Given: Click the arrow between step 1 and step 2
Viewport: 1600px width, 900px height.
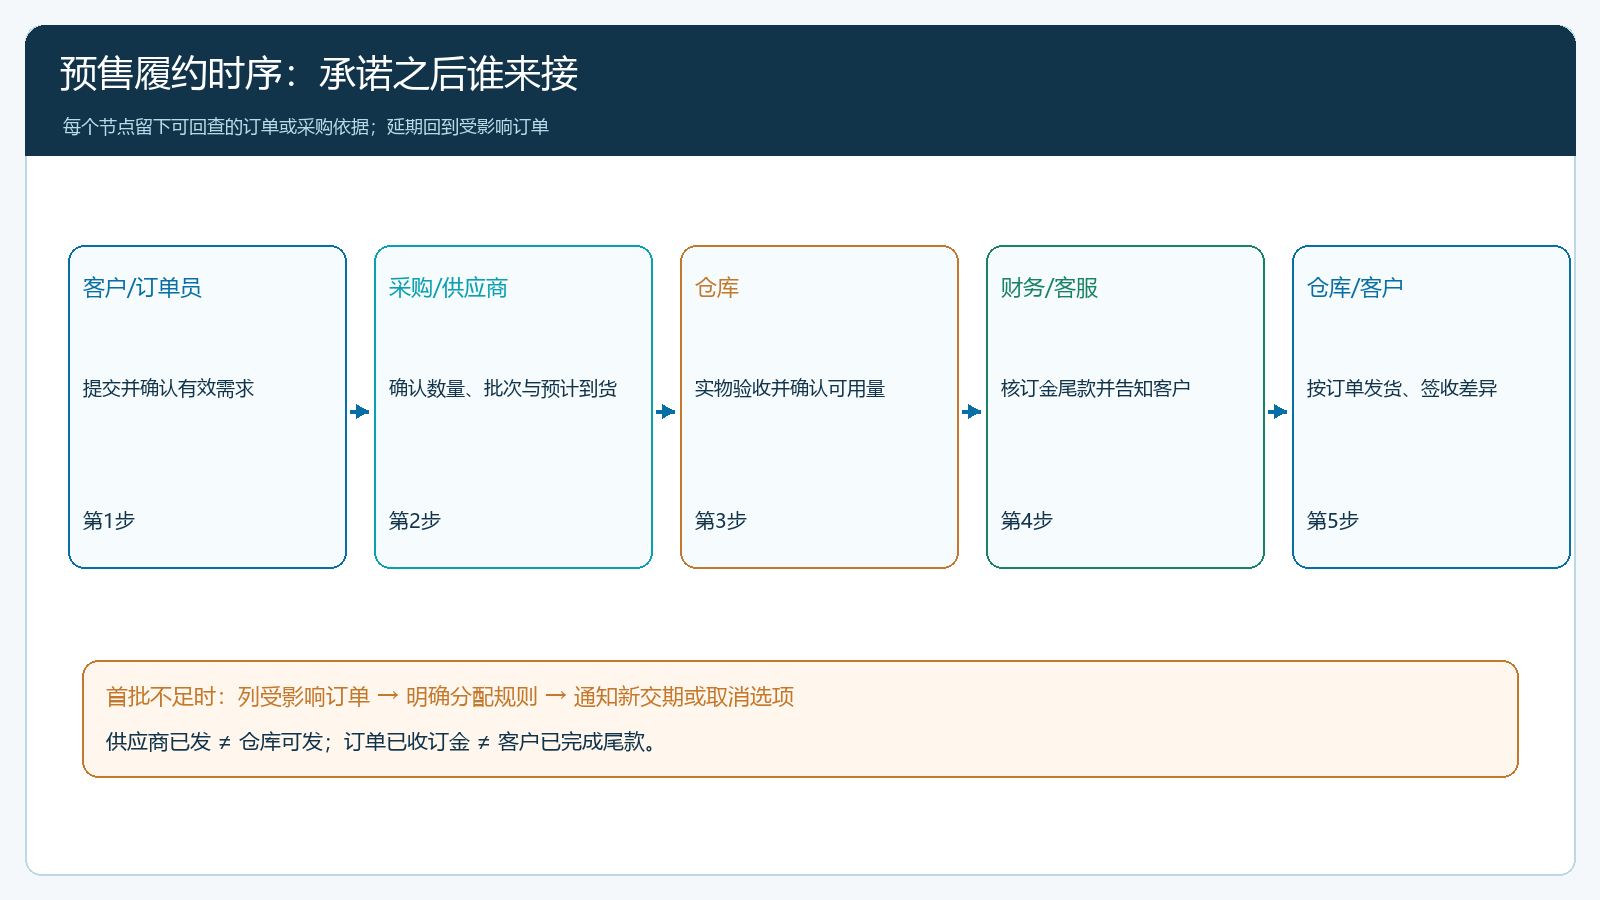Looking at the screenshot, I should point(360,411).
